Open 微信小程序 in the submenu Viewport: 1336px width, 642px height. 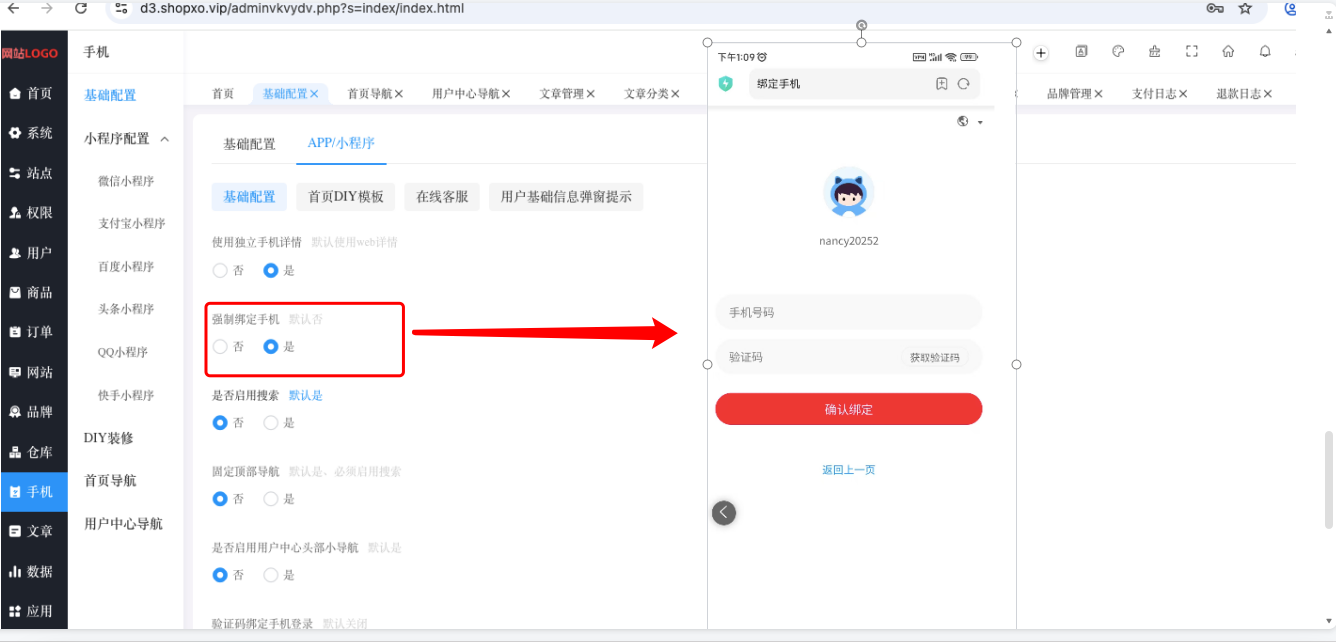click(x=126, y=181)
